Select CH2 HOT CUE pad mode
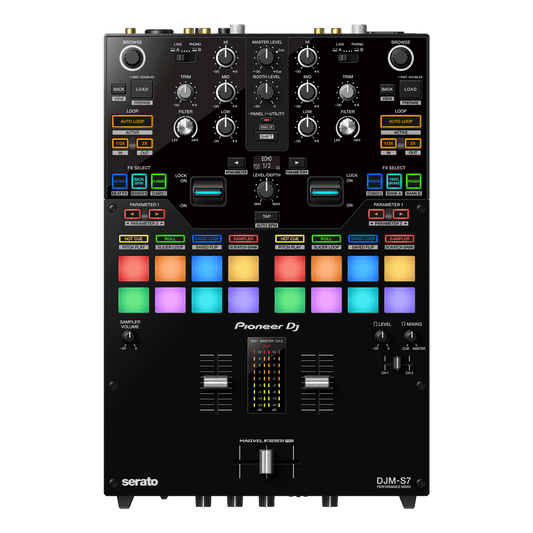This screenshot has height=533, width=533. point(290,239)
